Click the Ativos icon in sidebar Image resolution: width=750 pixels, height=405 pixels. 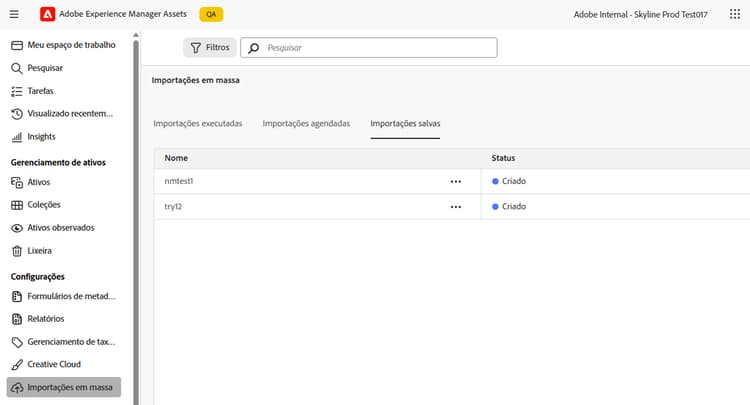17,183
